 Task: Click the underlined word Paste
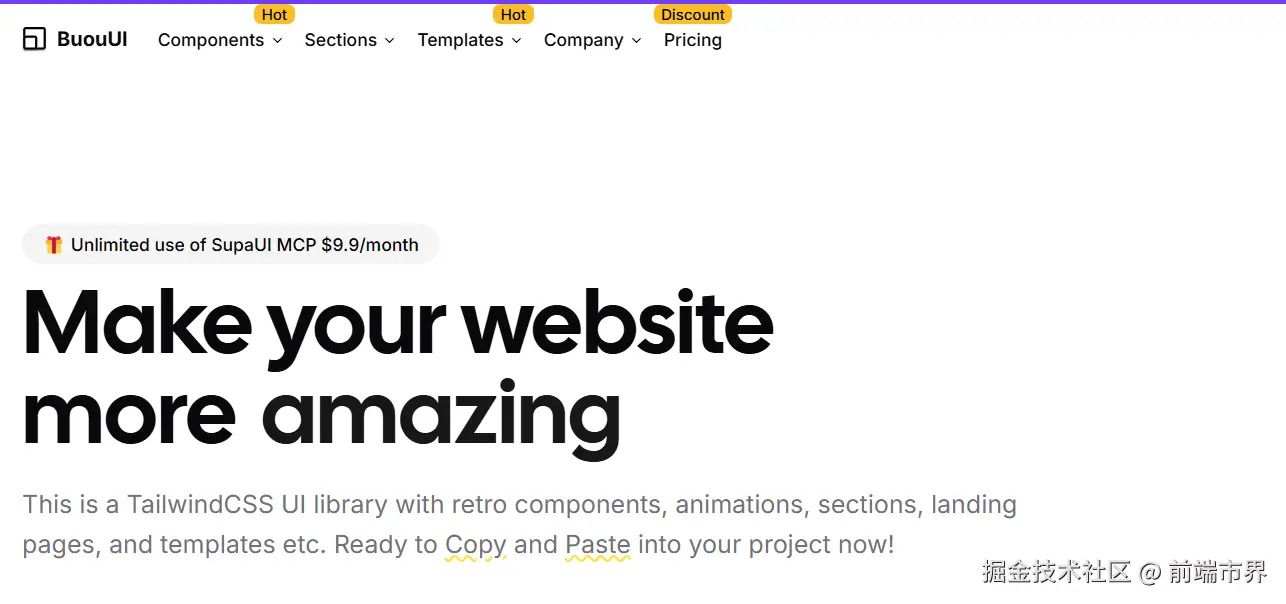[x=597, y=545]
